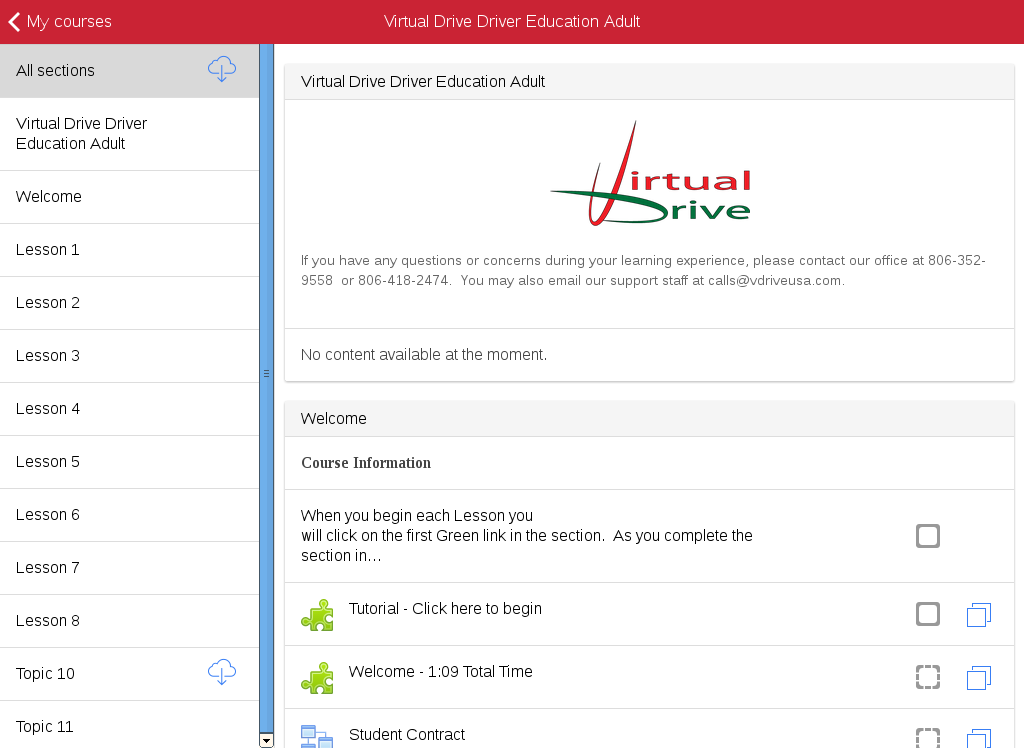This screenshot has width=1024, height=748.
Task: Click the sidebar scrollbar down arrow
Action: tap(266, 741)
